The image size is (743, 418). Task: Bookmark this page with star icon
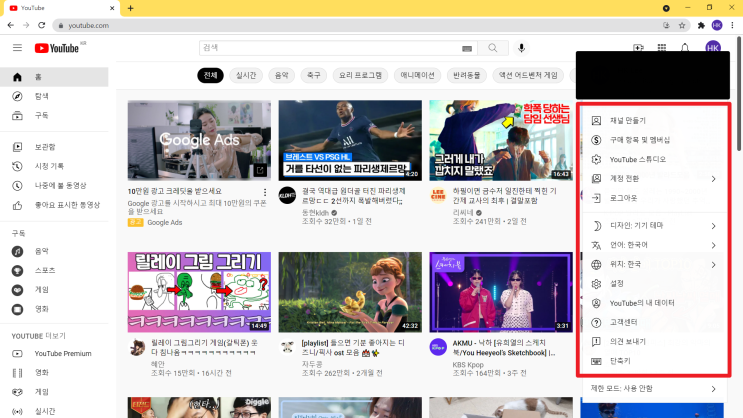(x=682, y=26)
